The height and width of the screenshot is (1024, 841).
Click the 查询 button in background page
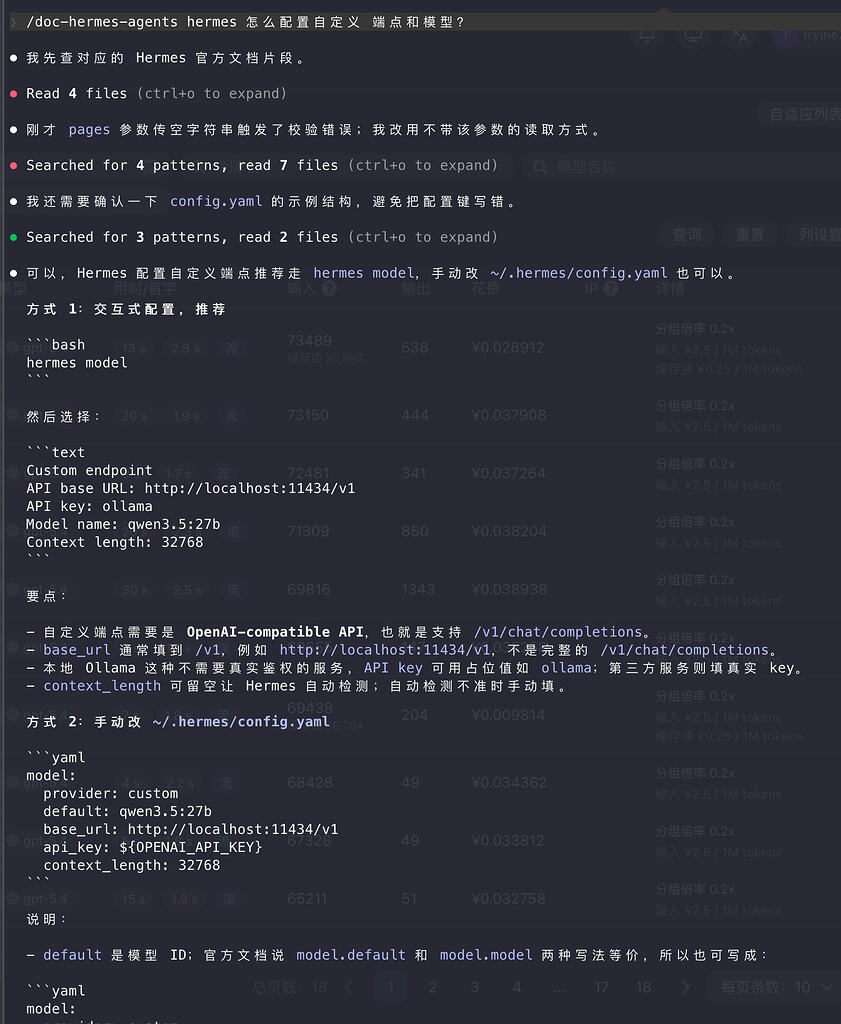[687, 234]
